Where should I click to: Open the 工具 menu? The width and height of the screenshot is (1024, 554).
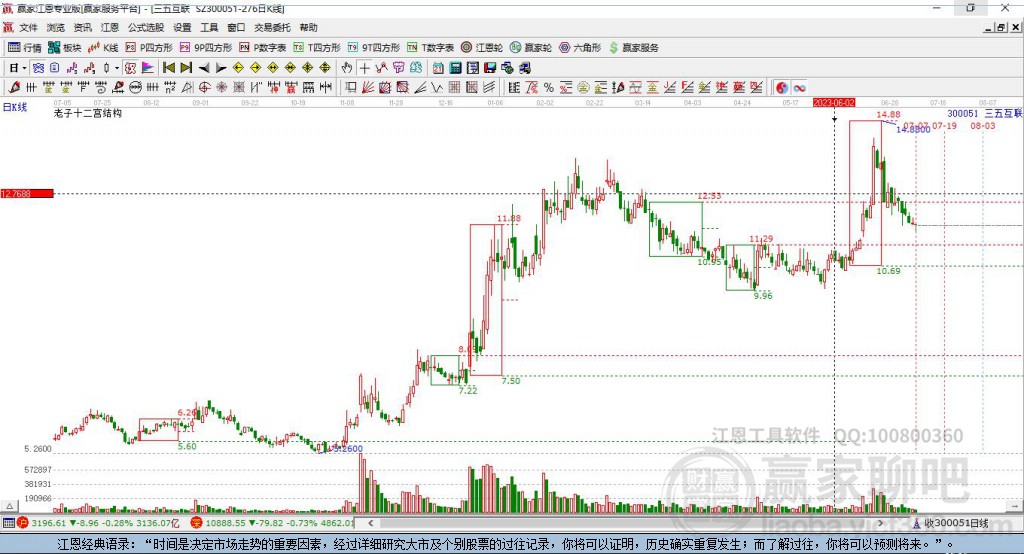click(209, 27)
